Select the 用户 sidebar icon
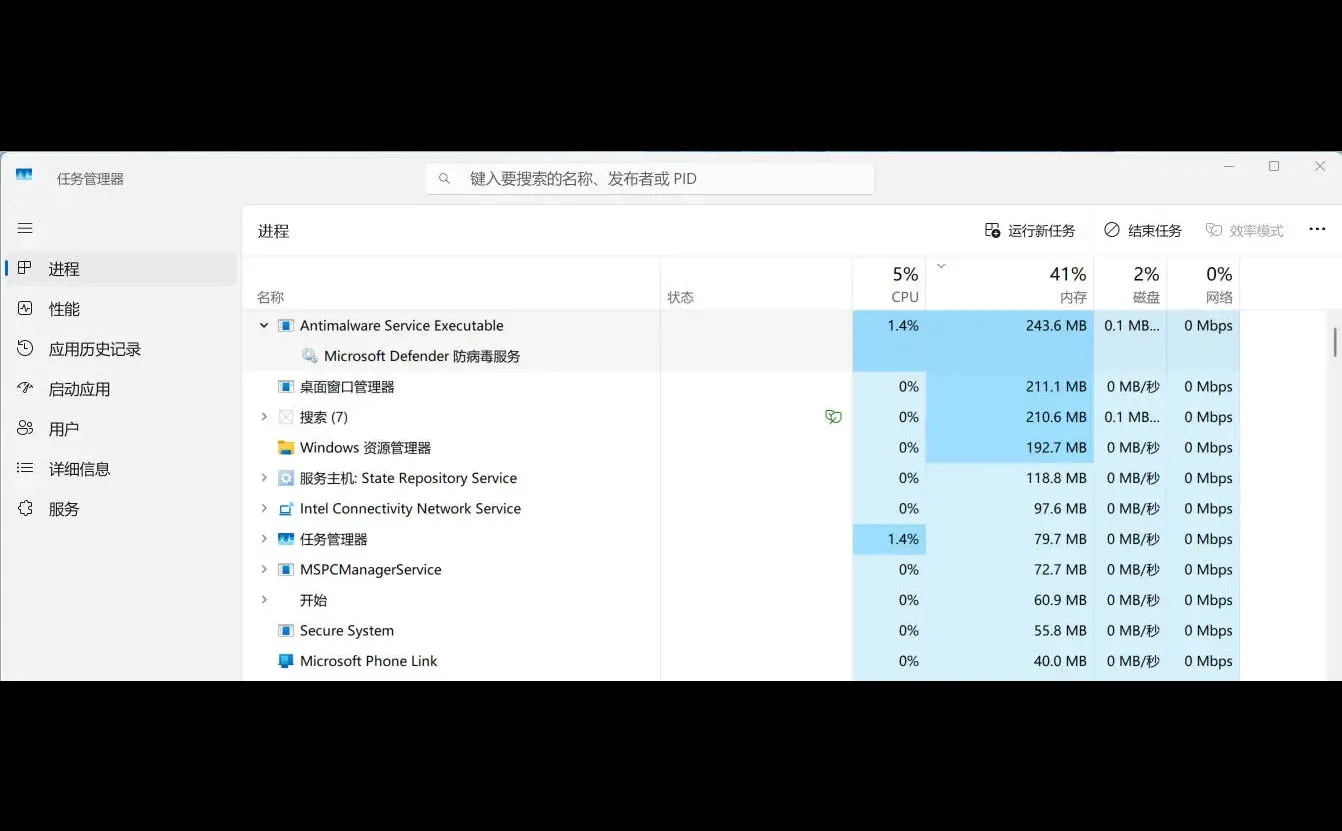Viewport: 1342px width, 831px height. click(x=24, y=428)
